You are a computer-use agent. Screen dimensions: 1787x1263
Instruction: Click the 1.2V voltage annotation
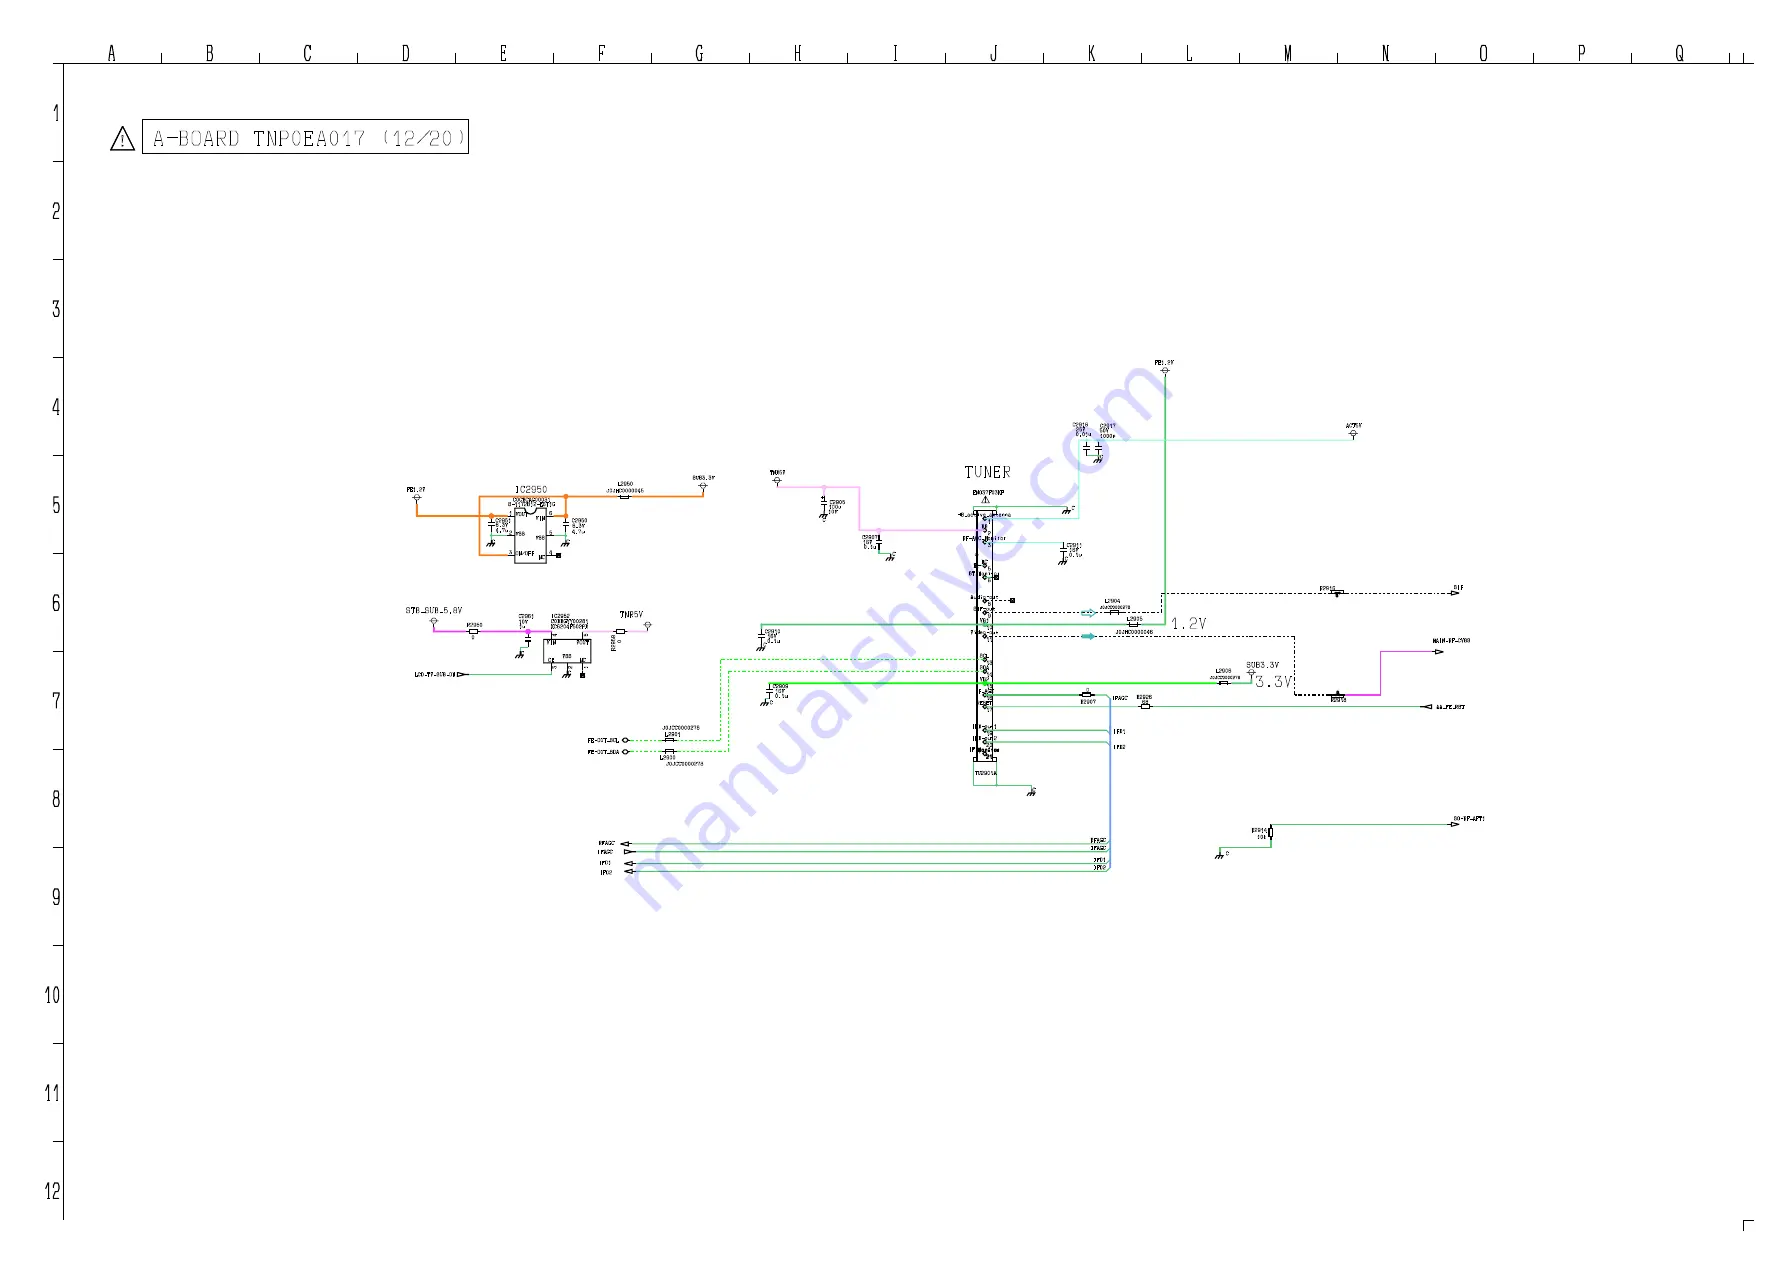pyautogui.click(x=1189, y=624)
